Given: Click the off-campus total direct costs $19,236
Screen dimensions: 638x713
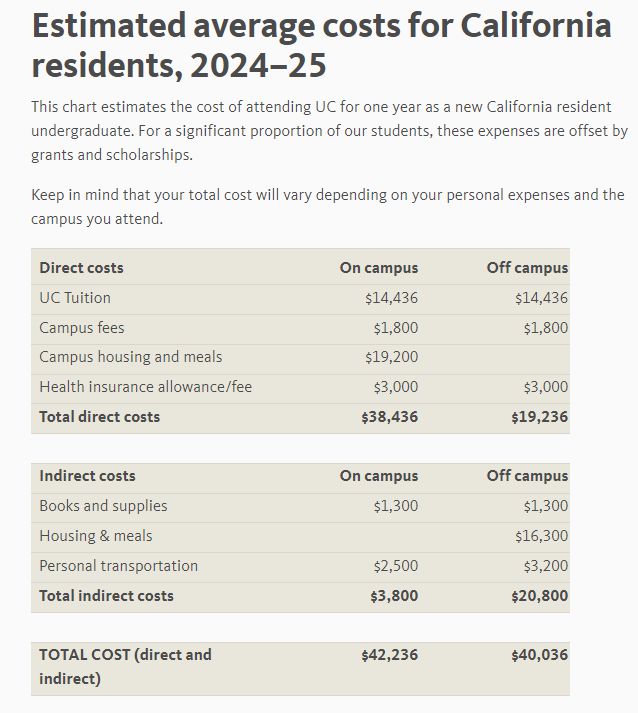Looking at the screenshot, I should click(x=539, y=417).
